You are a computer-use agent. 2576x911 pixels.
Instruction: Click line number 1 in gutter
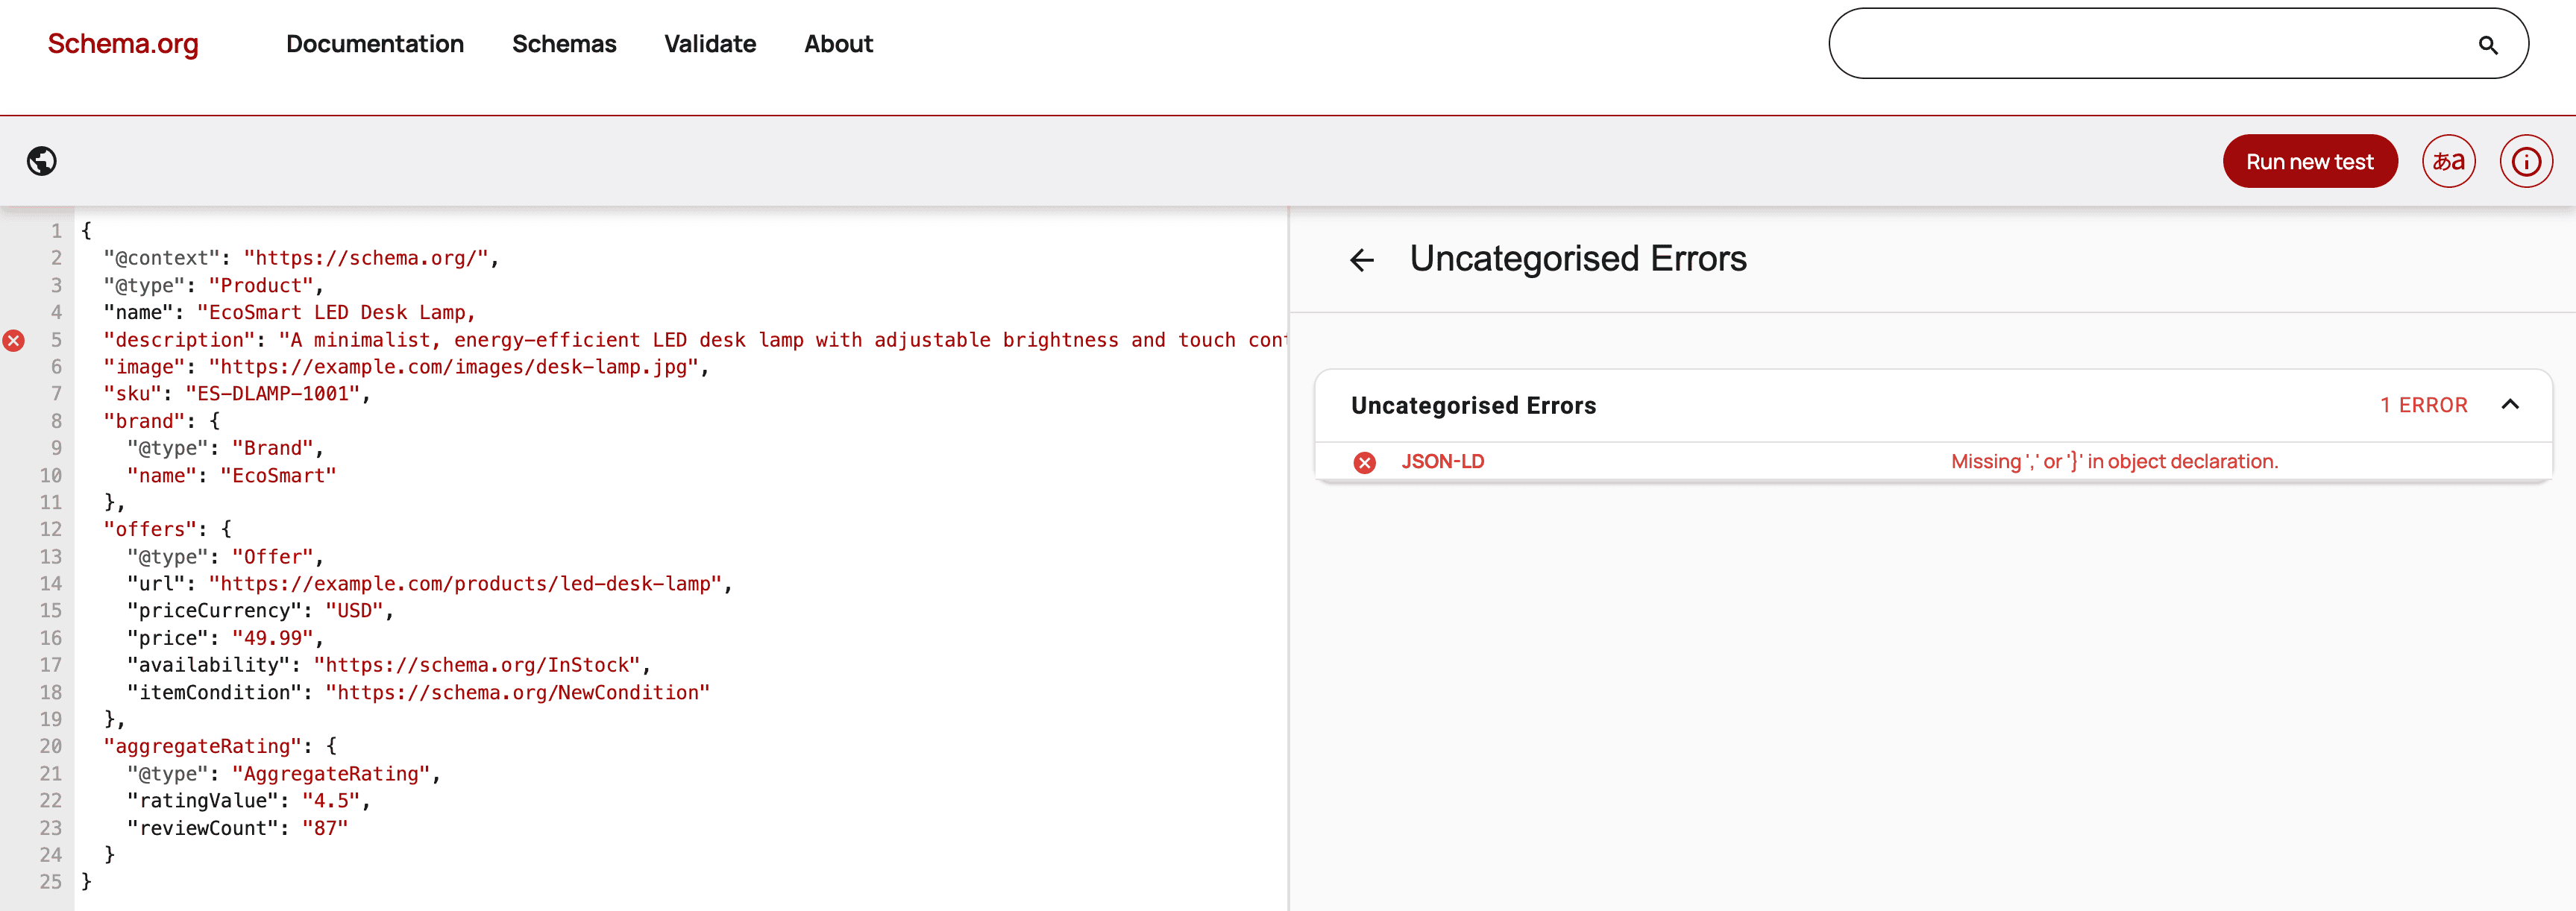(x=56, y=231)
